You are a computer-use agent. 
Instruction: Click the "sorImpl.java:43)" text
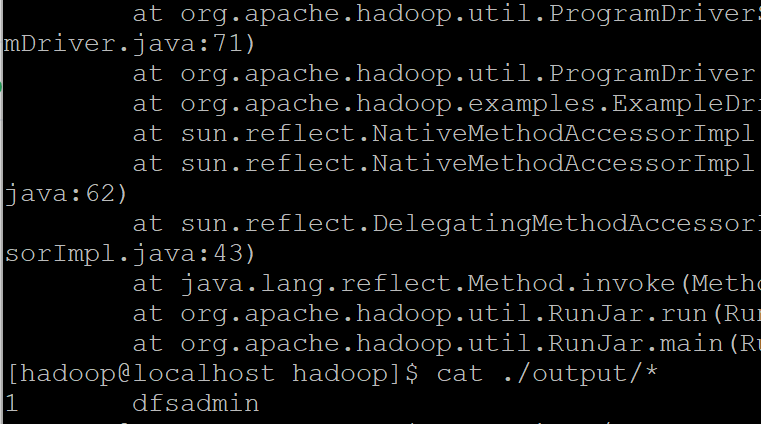click(x=129, y=254)
